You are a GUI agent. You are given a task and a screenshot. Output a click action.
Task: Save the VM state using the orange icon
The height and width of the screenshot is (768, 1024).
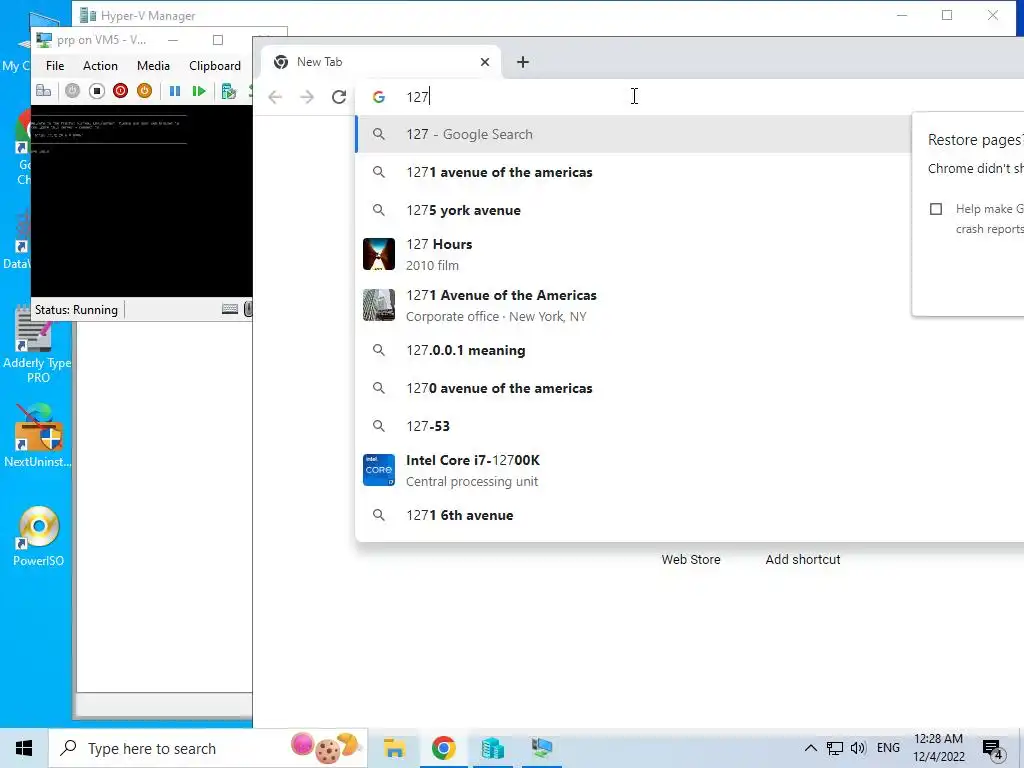(x=144, y=91)
